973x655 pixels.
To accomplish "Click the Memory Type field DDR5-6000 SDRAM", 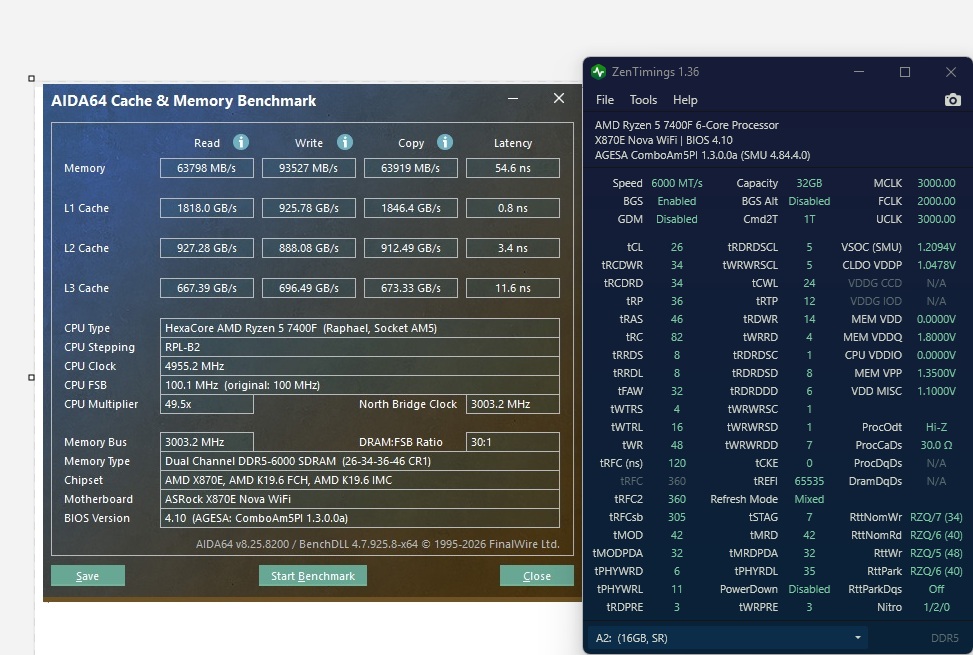I will [360, 461].
